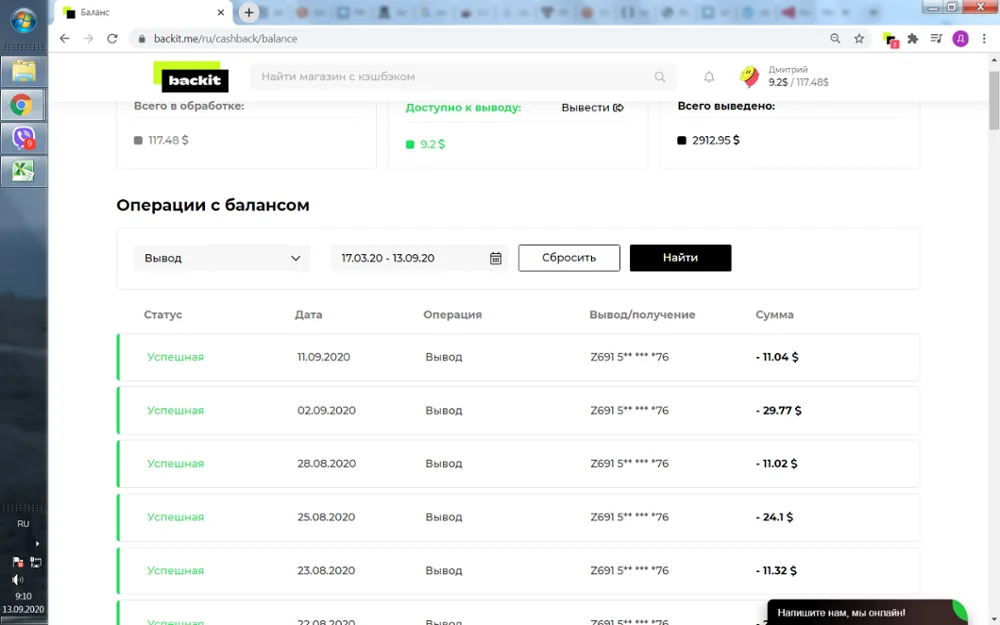Screen dimensions: 1000x625
Task: Click the user avatar icon next to Дмитрий
Action: coord(749,77)
